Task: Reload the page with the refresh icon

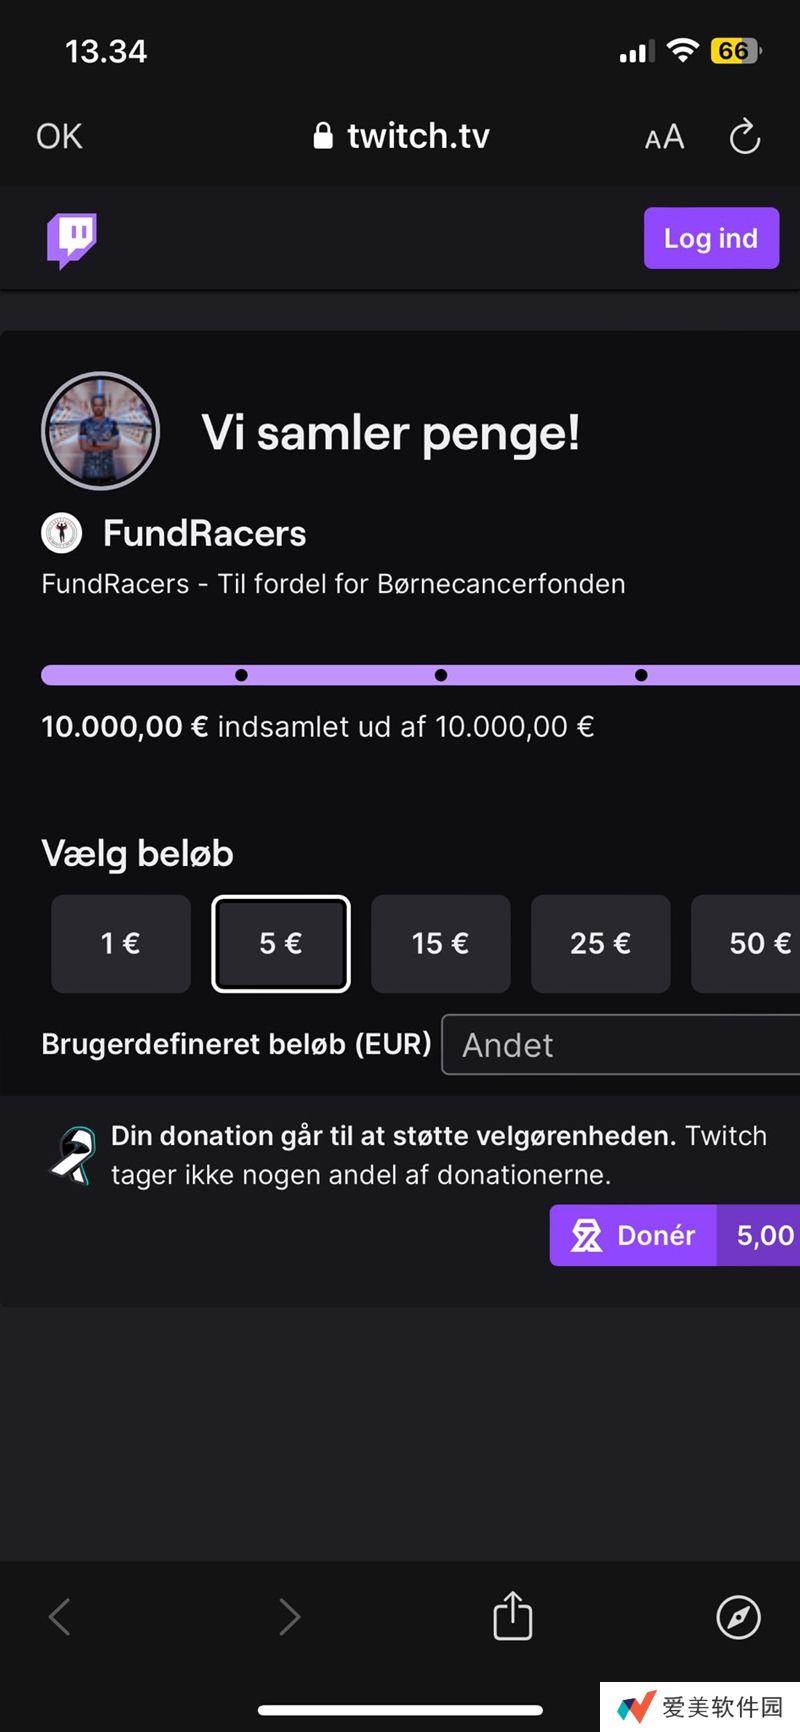Action: coord(745,137)
